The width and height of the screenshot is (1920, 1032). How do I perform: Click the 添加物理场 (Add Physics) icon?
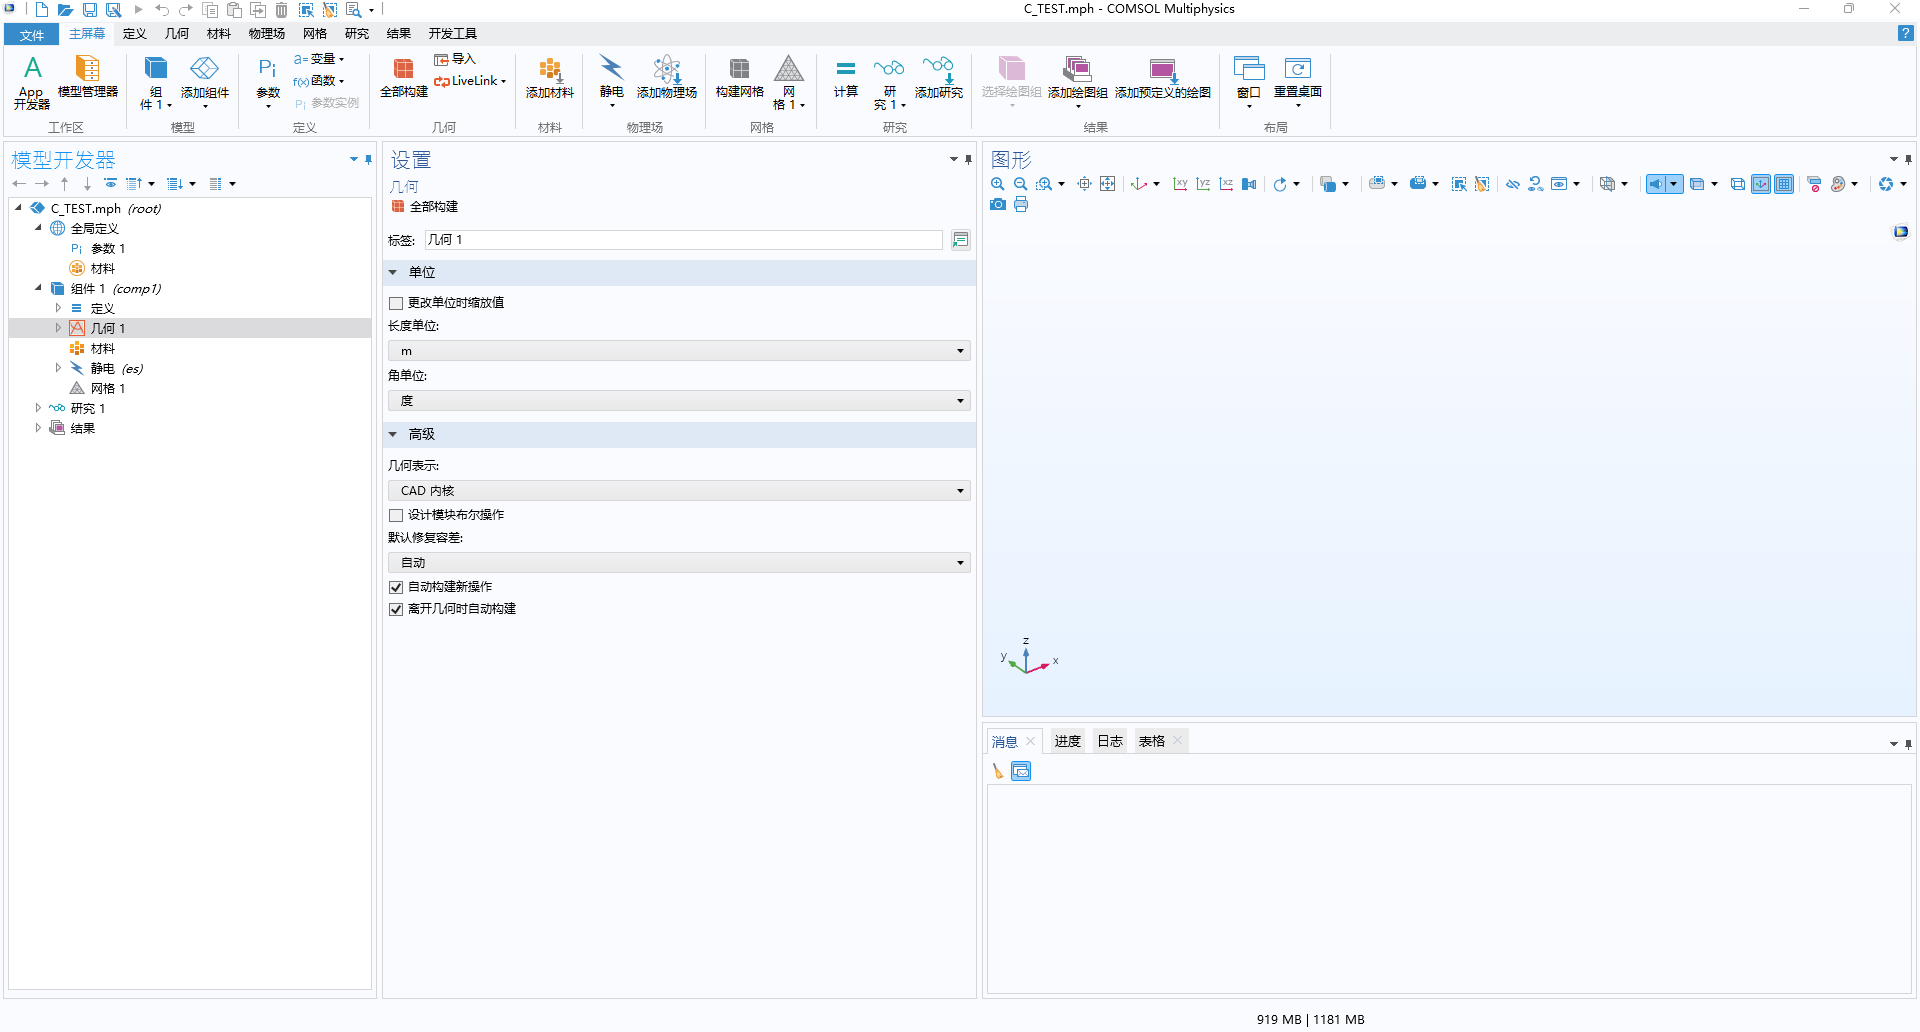tap(666, 77)
